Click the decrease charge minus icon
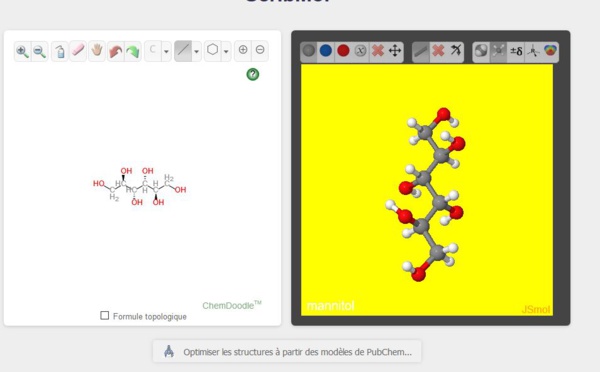 pos(260,50)
